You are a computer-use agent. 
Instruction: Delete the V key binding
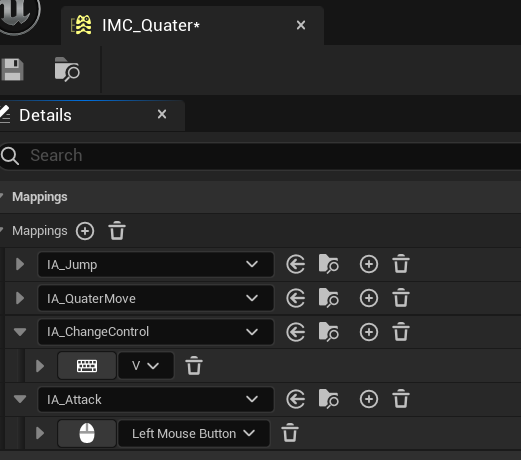(194, 366)
